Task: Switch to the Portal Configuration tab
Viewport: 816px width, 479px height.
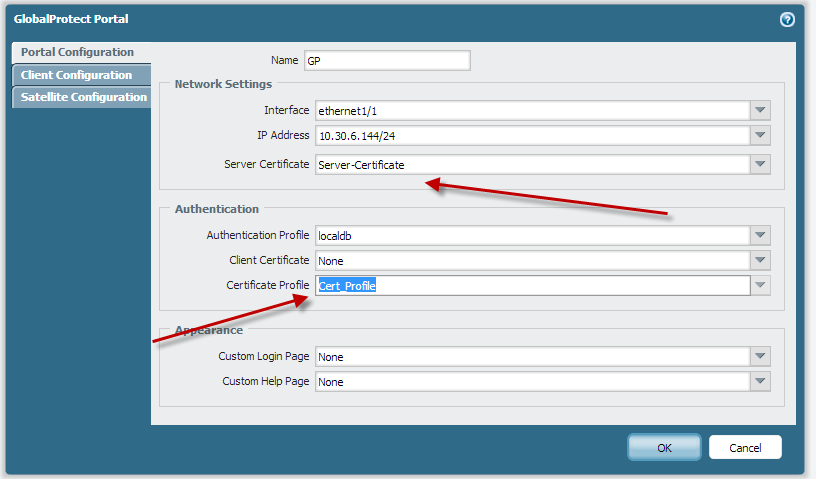Action: [81, 52]
